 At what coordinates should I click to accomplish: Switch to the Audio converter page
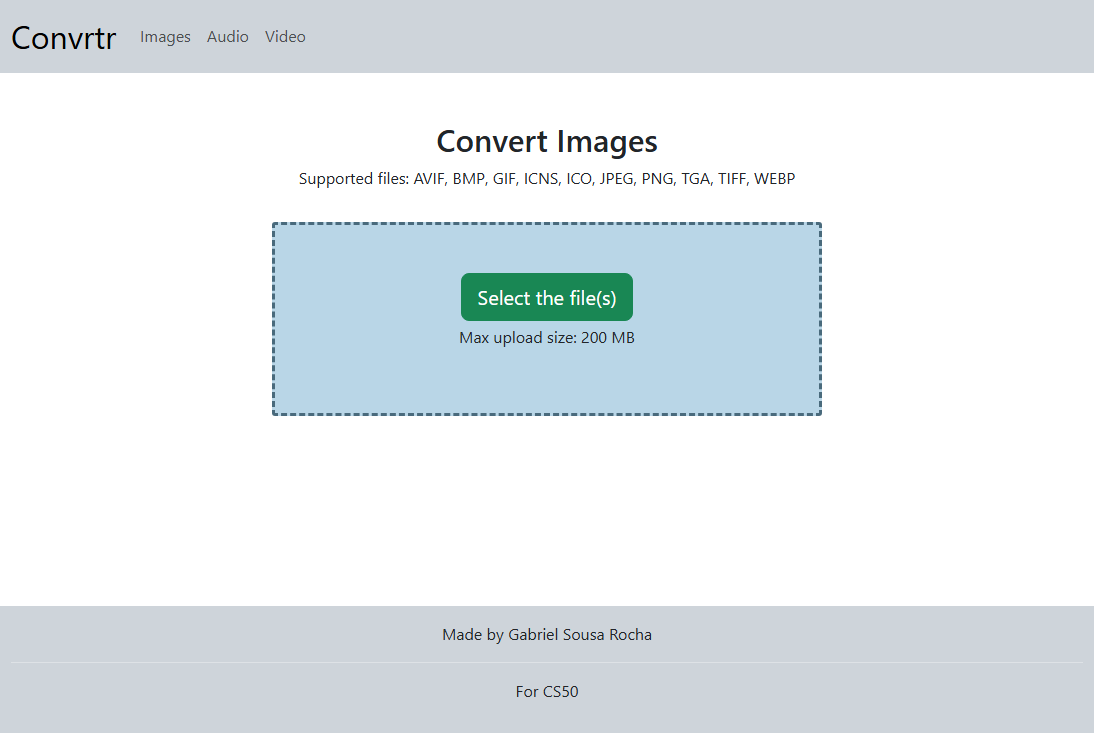click(x=227, y=37)
